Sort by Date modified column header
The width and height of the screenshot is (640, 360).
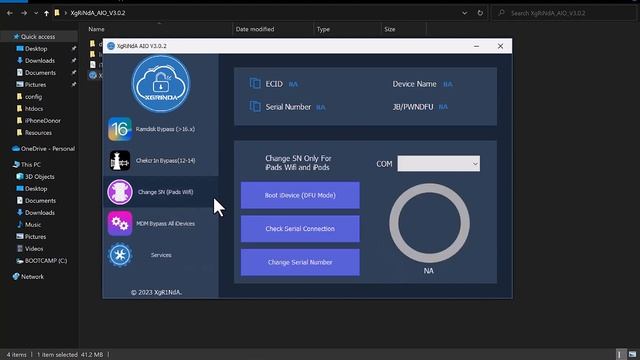(255, 29)
